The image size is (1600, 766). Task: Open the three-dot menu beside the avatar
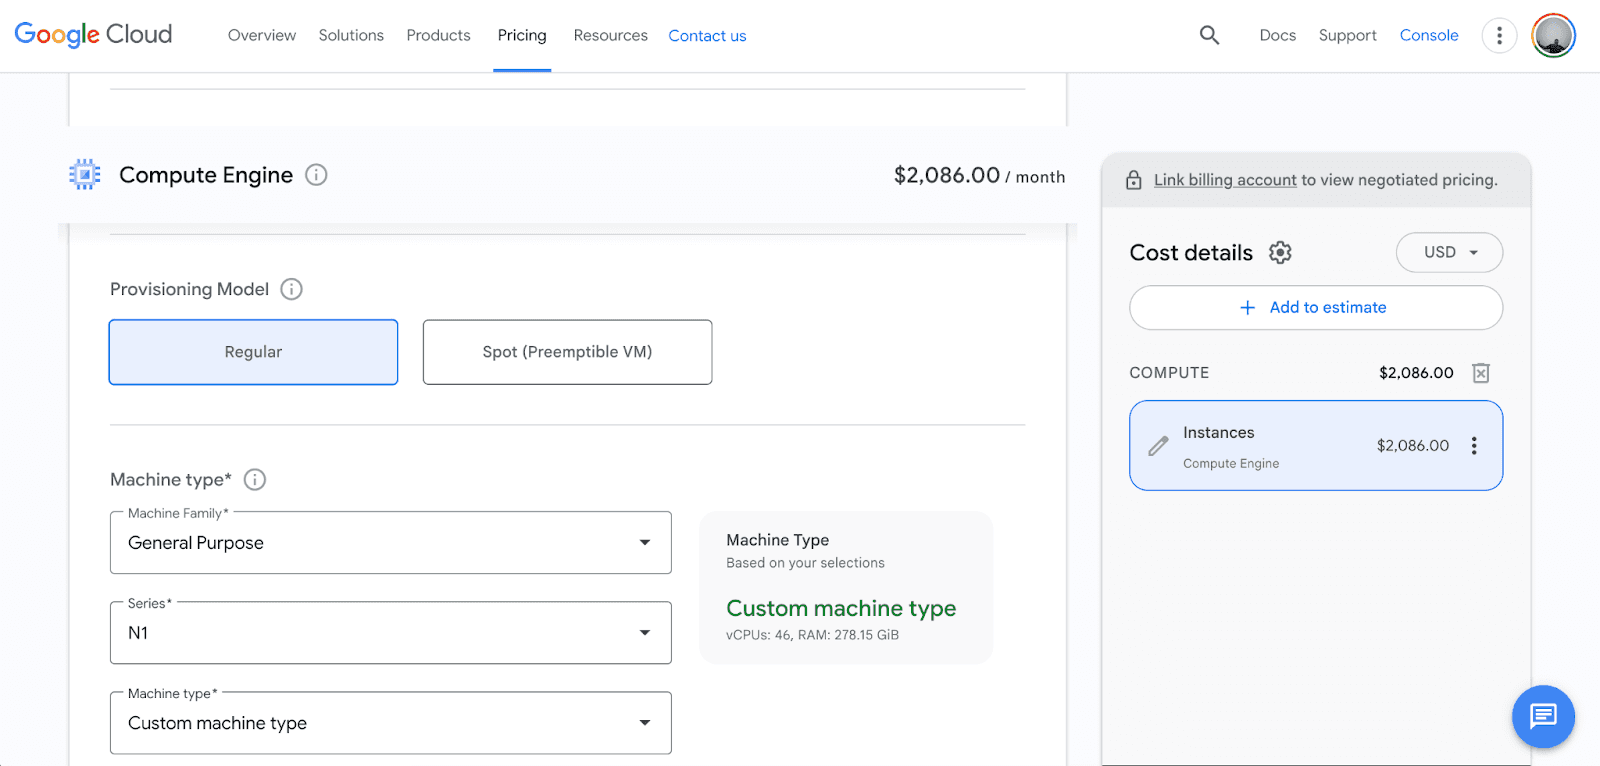pyautogui.click(x=1498, y=36)
